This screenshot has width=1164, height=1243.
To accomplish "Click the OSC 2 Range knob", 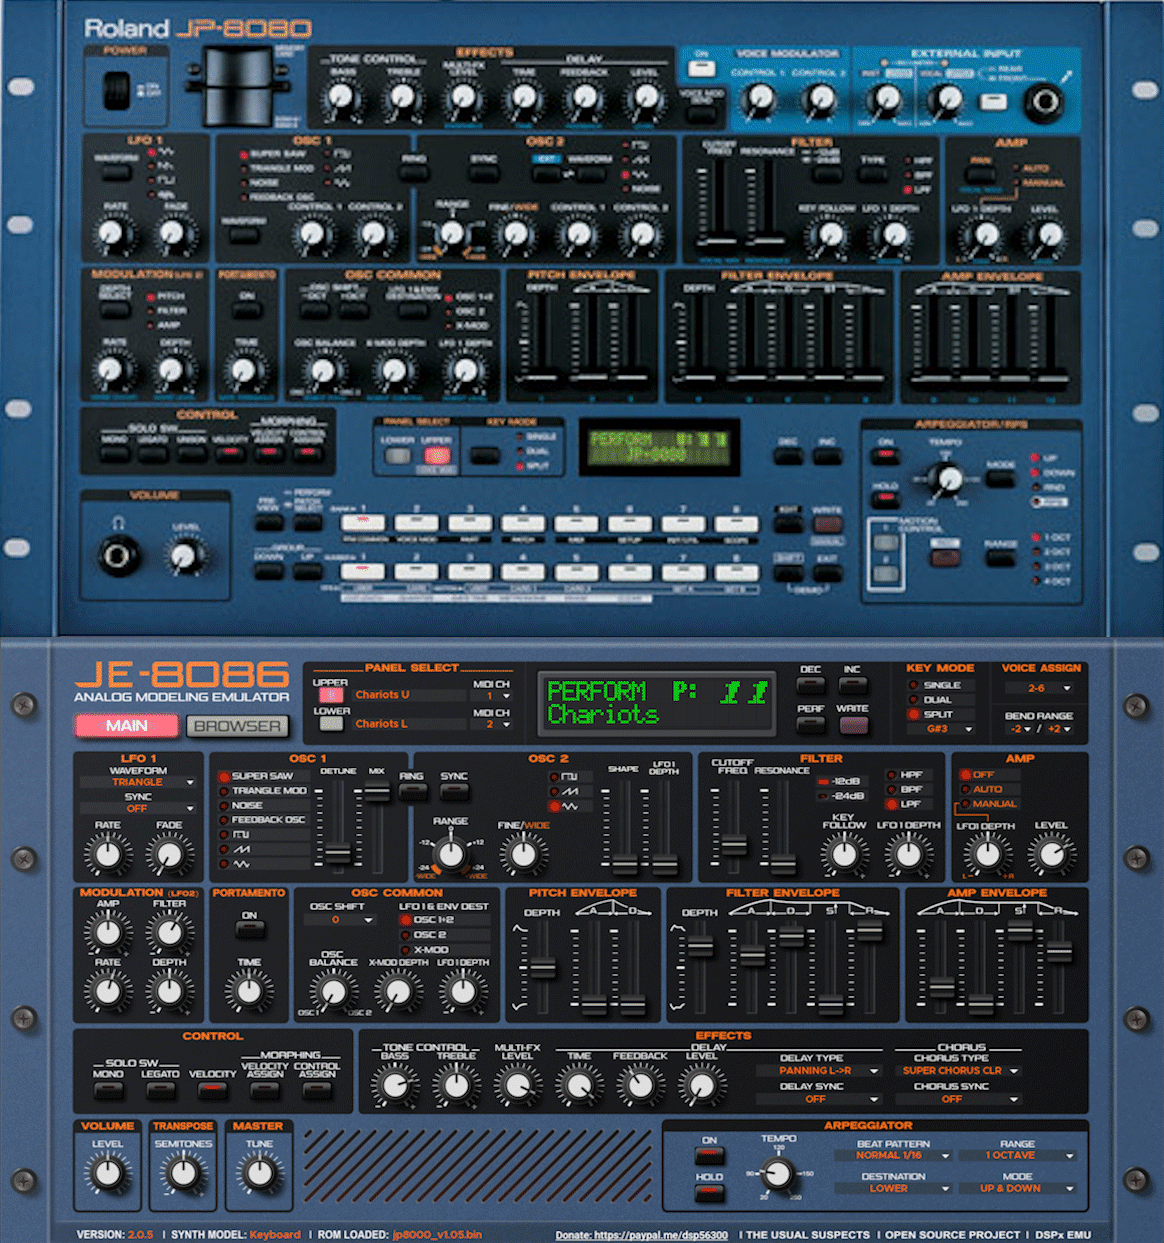I will point(450,853).
